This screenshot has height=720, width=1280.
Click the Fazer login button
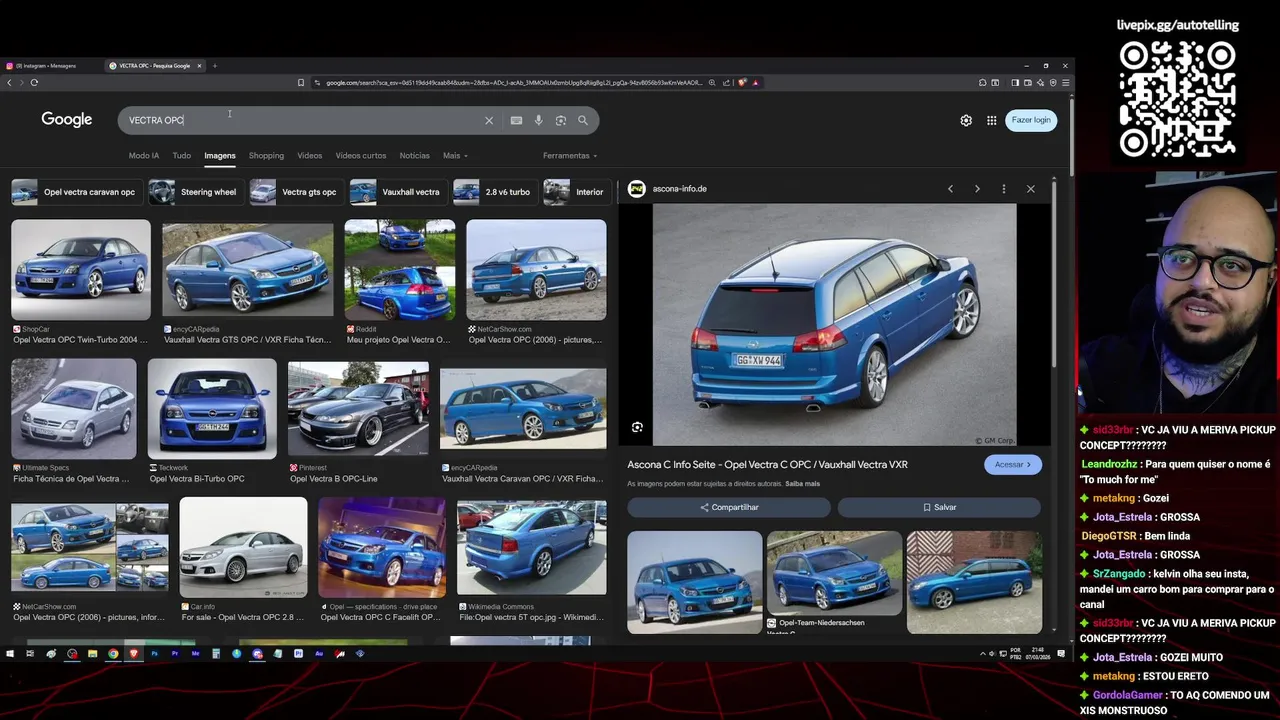[x=1031, y=120]
